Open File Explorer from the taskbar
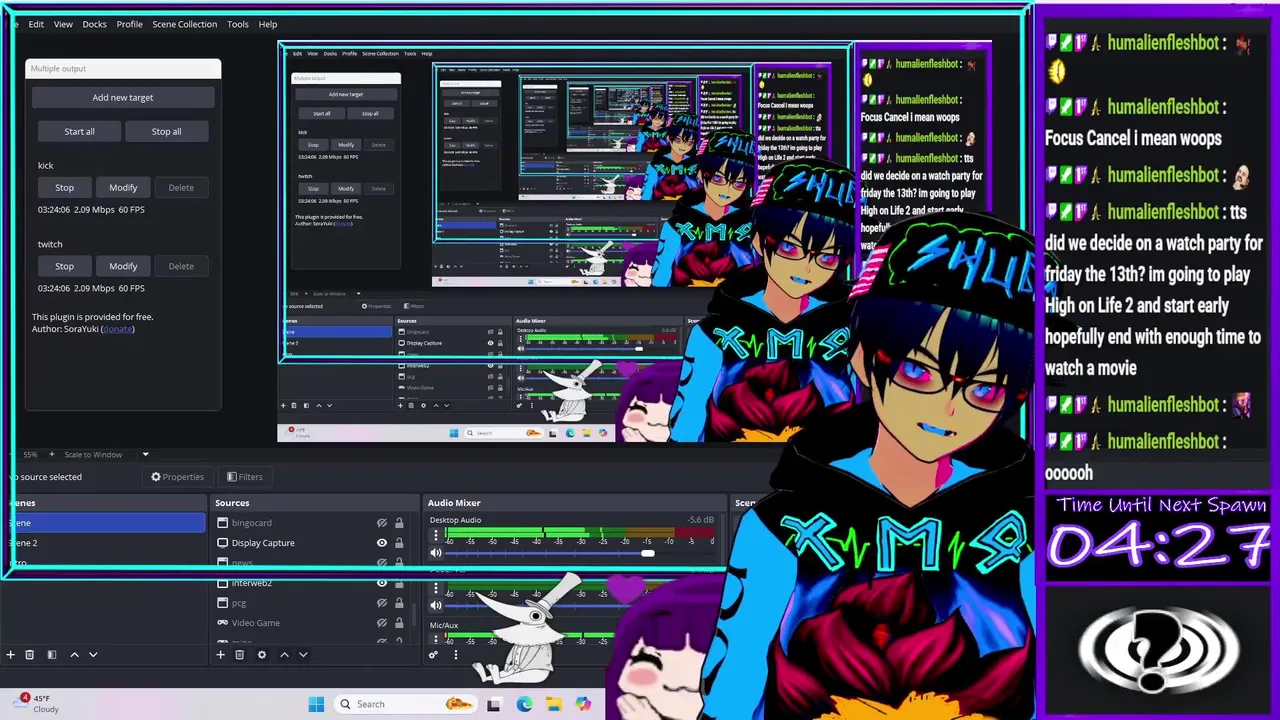 click(x=553, y=704)
